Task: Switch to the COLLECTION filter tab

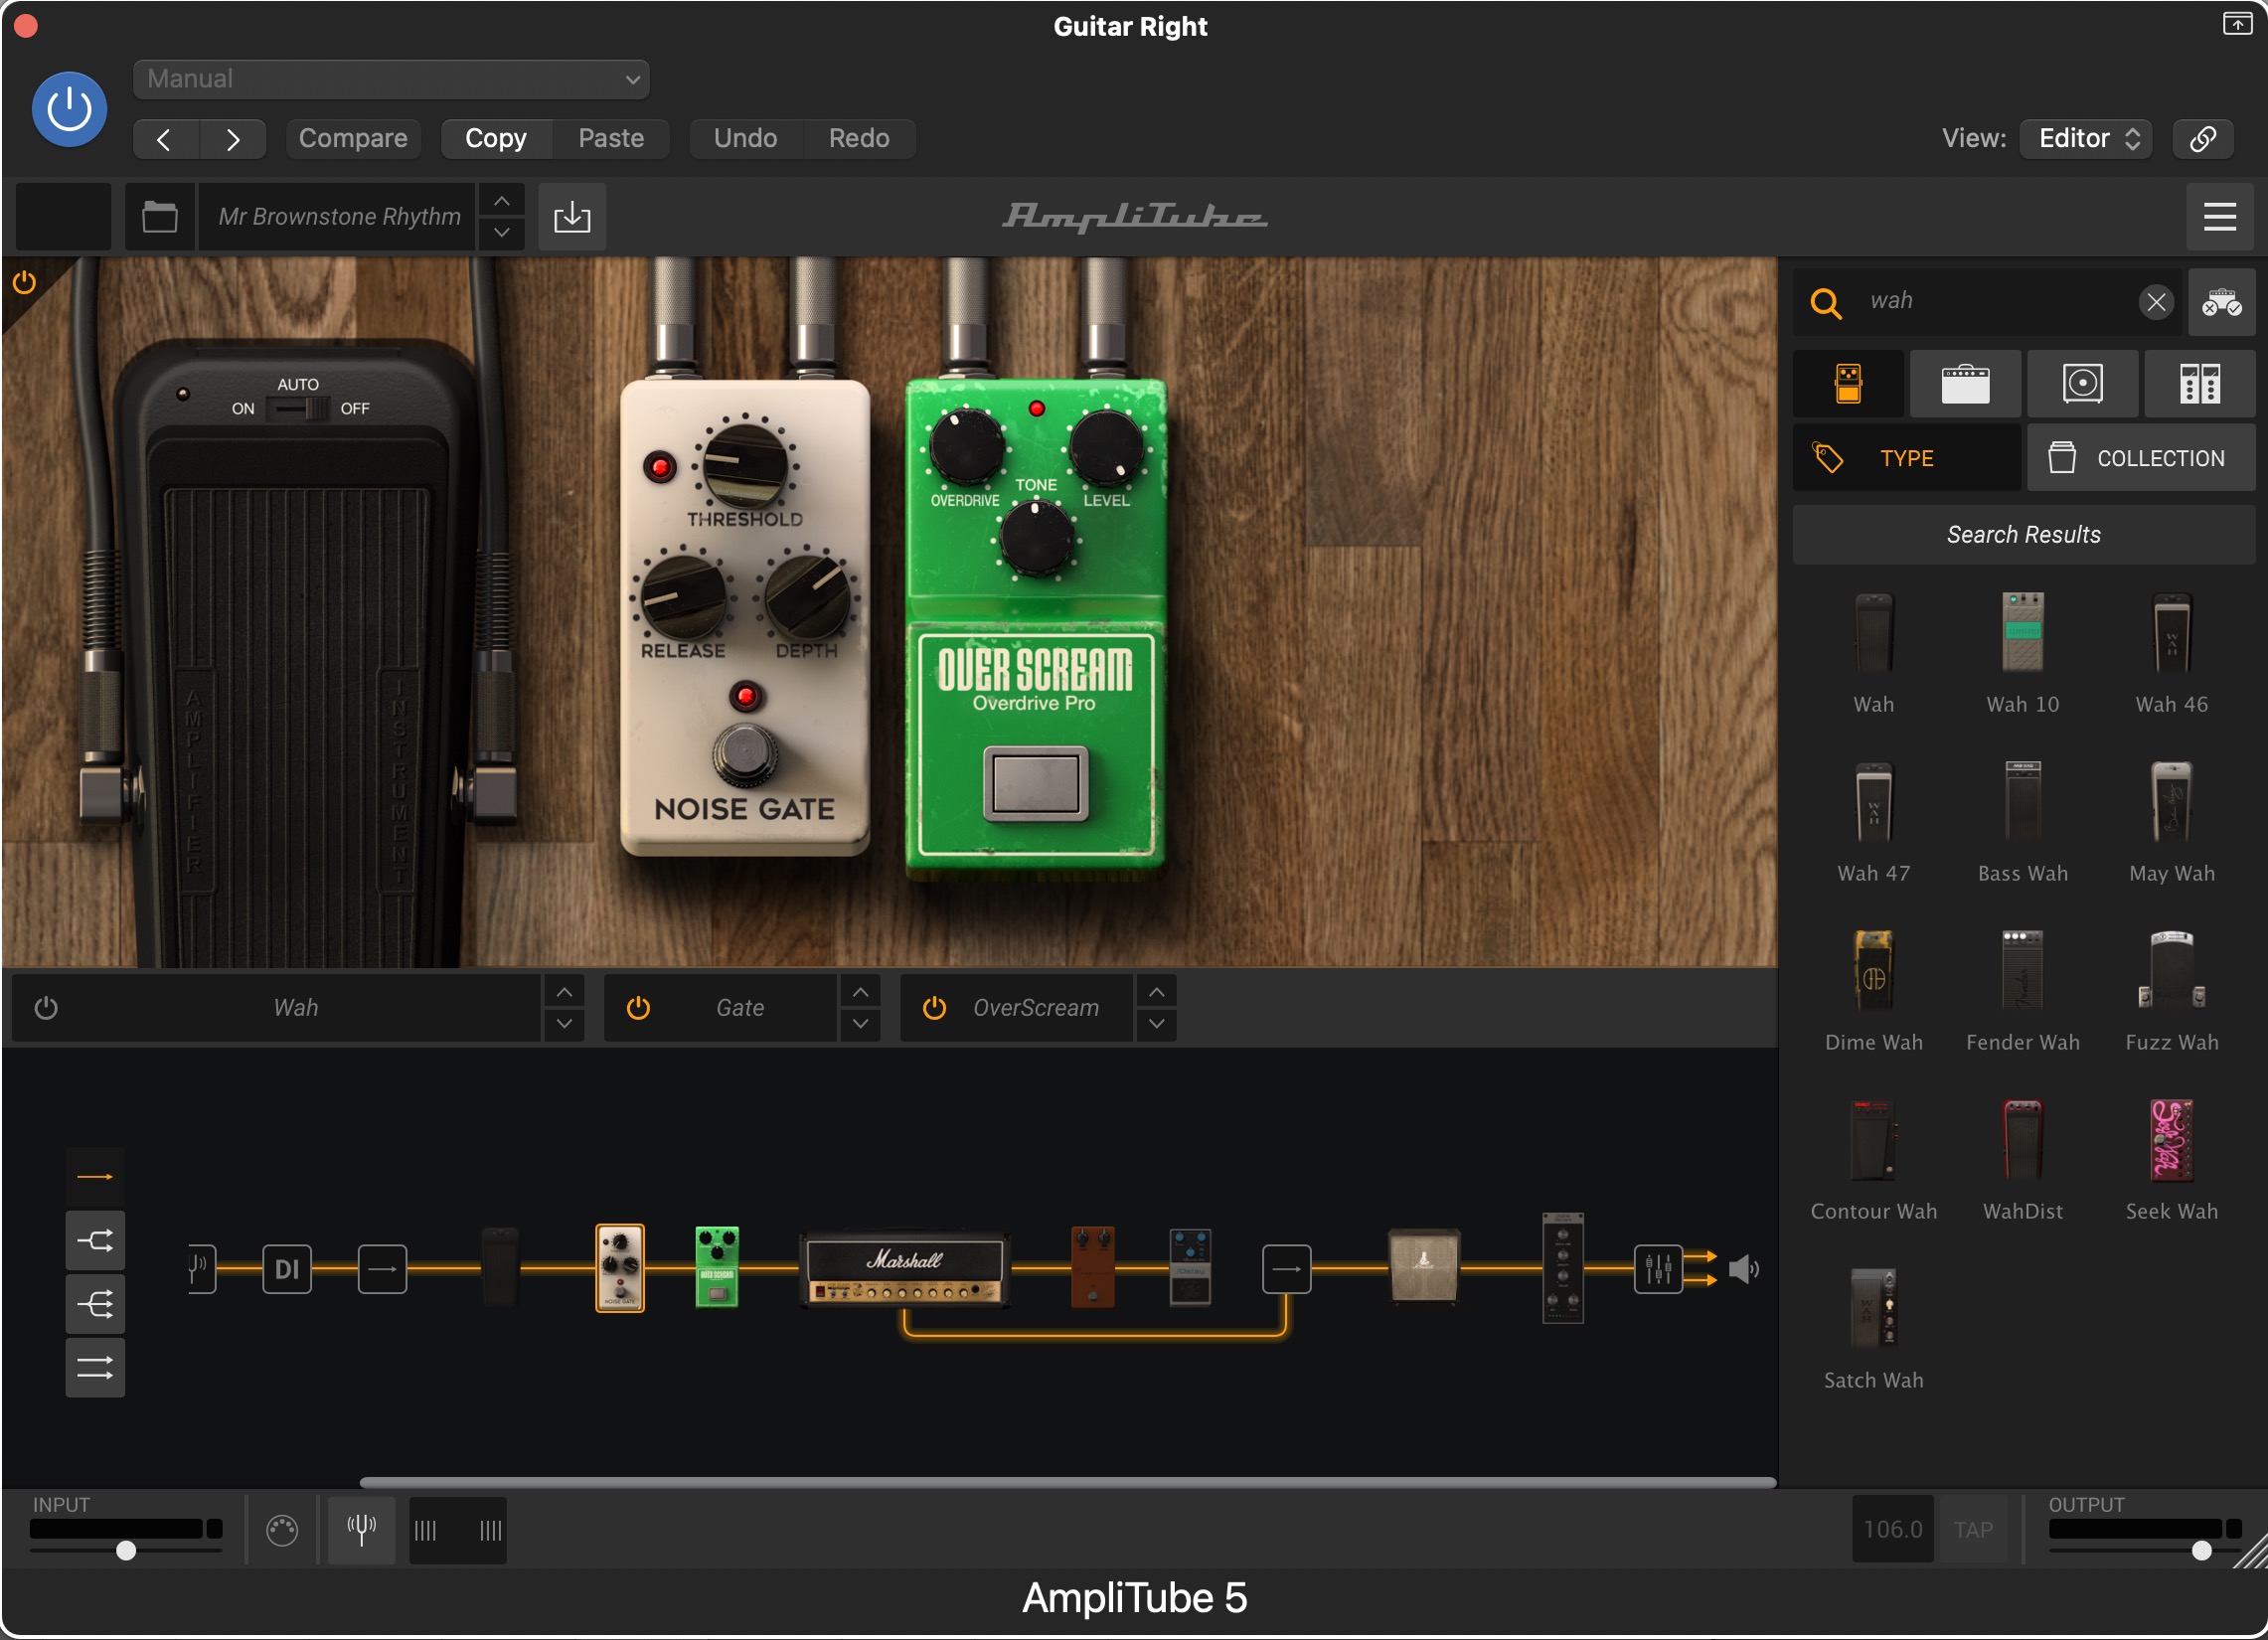Action: pyautogui.click(x=2141, y=458)
